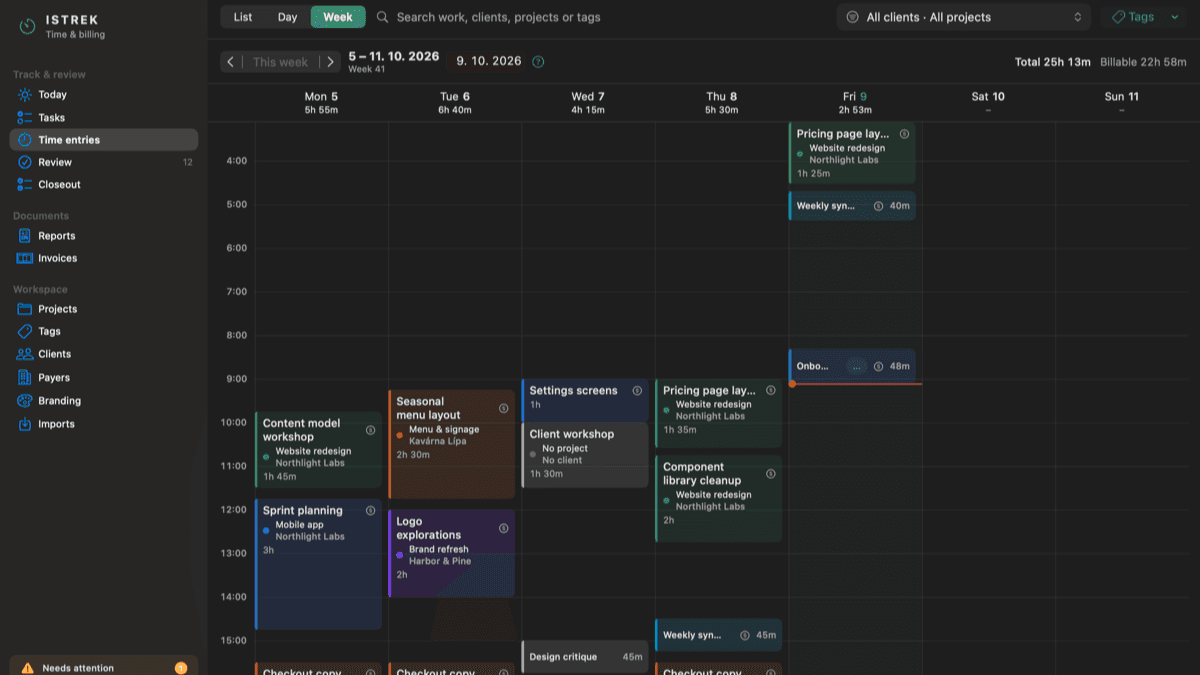Click the This week button
1200x675 pixels.
pyautogui.click(x=281, y=62)
